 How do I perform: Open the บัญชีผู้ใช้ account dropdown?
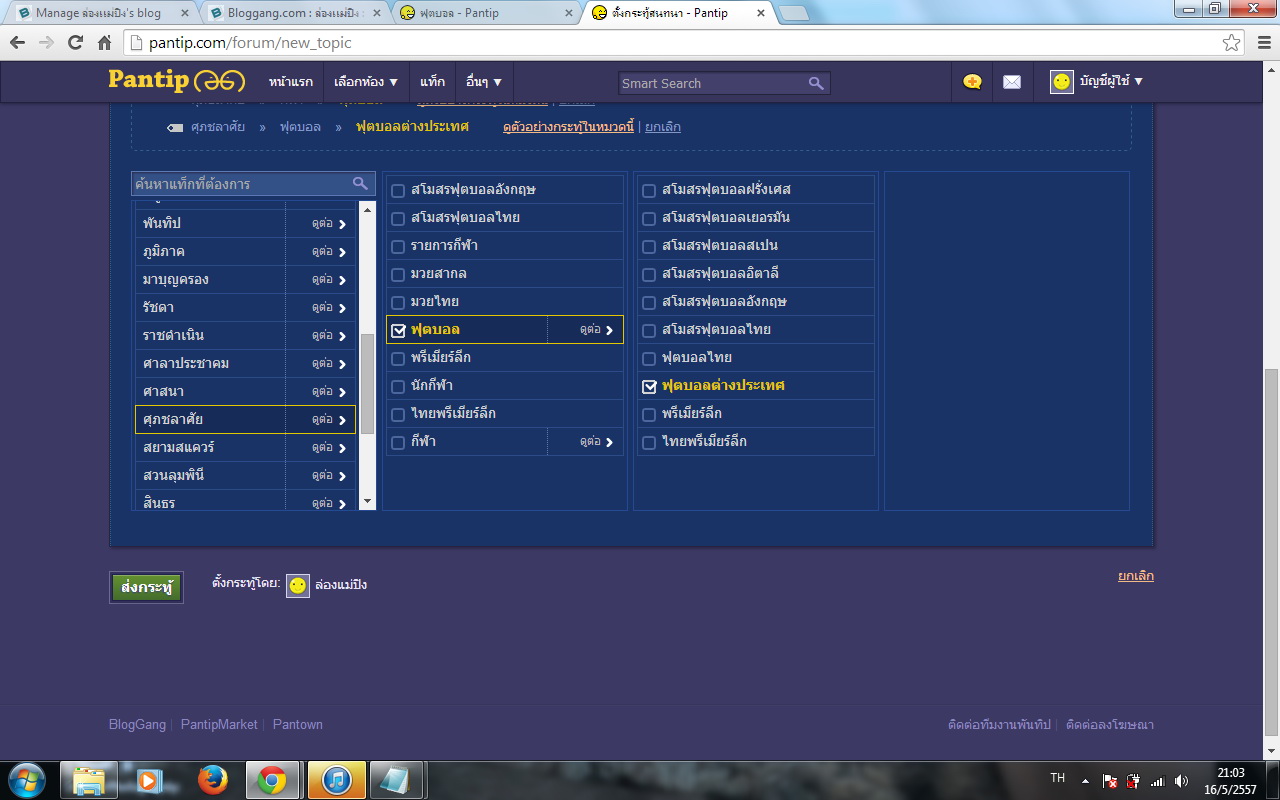point(1111,82)
